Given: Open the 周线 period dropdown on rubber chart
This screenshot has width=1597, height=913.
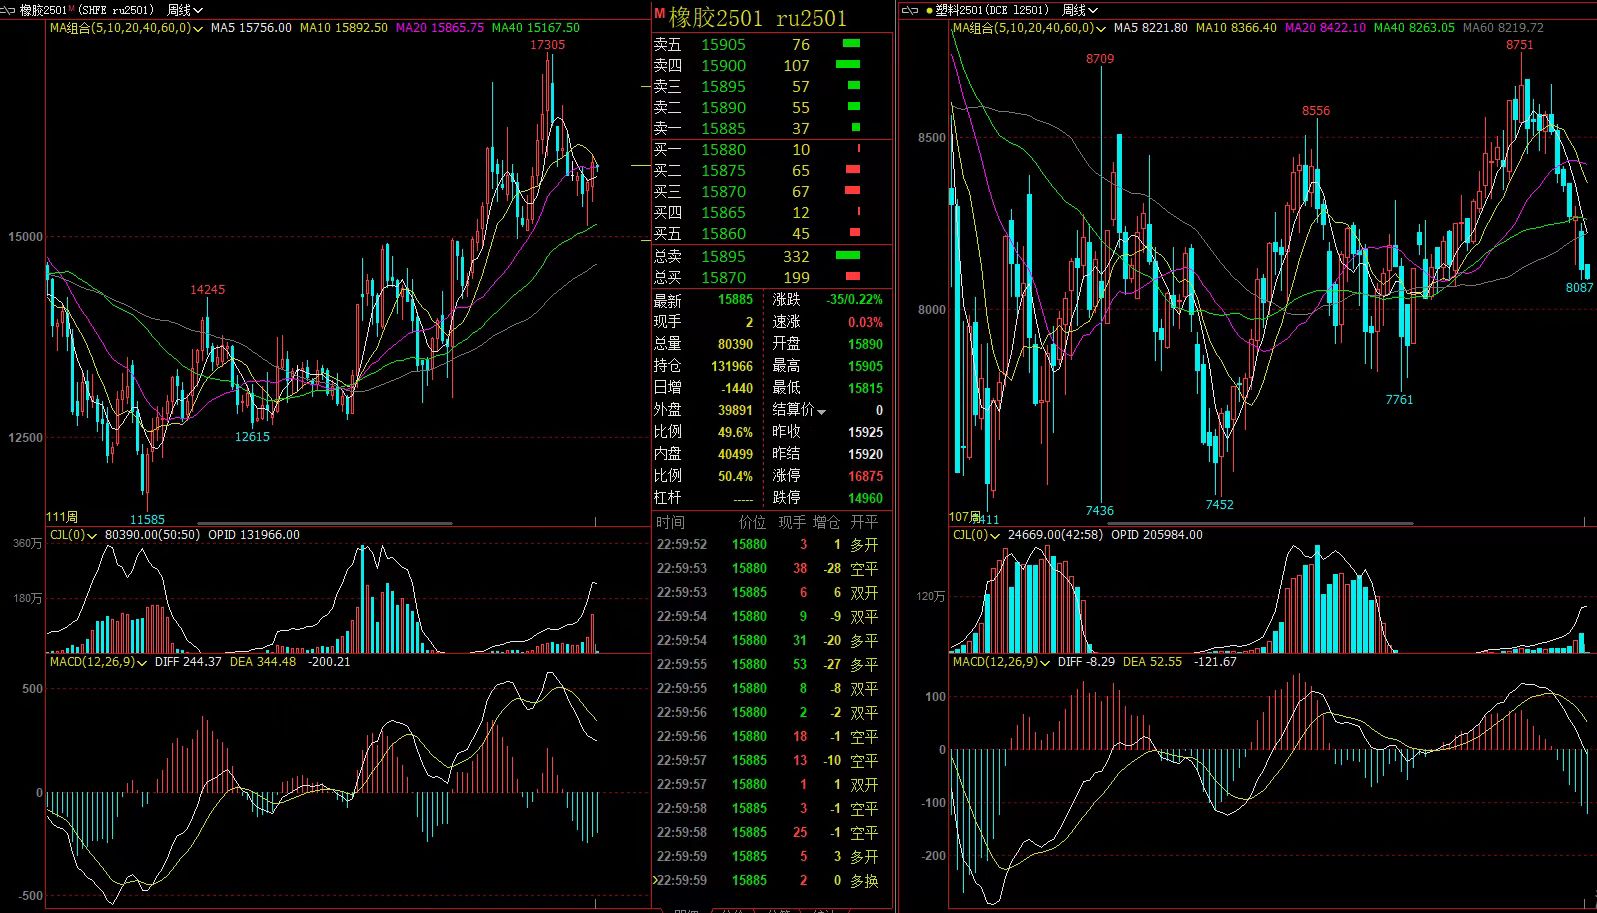Looking at the screenshot, I should coord(185,10).
